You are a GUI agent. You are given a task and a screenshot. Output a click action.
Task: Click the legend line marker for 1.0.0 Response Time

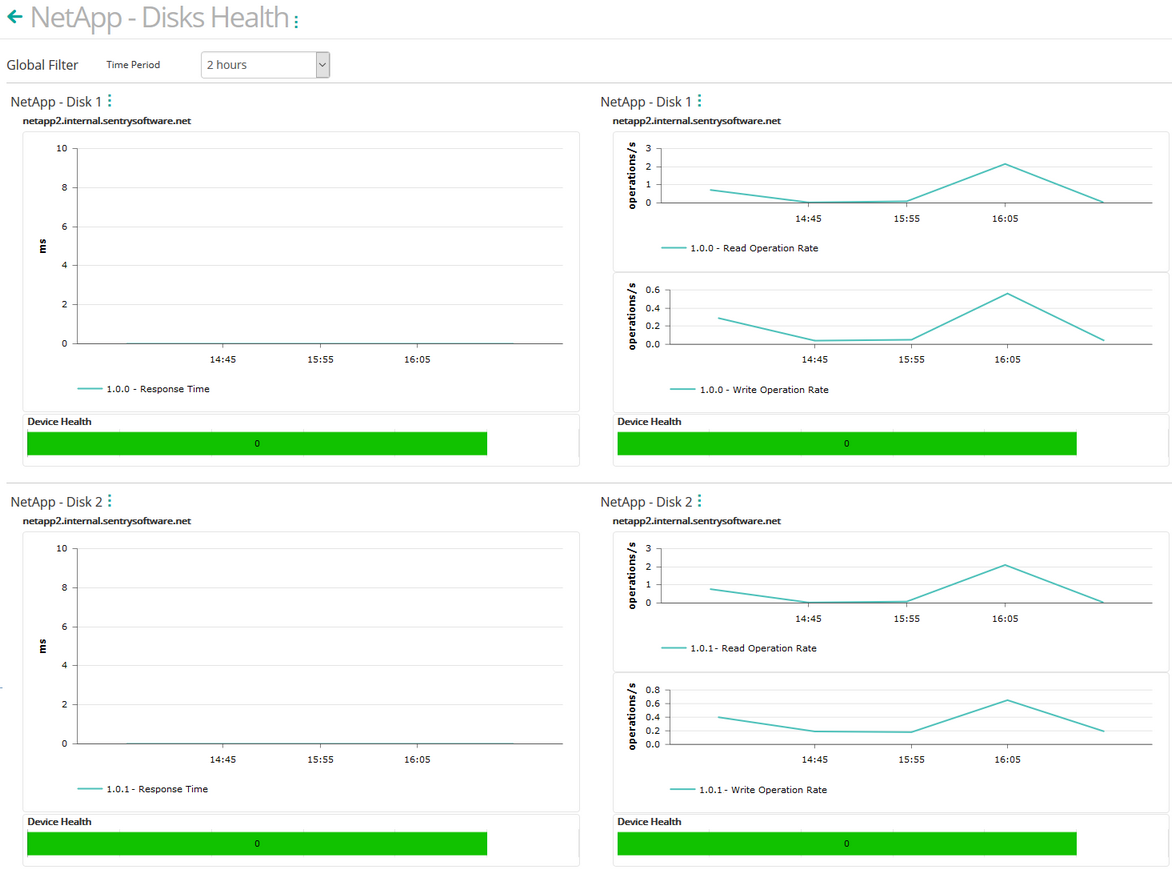[91, 388]
